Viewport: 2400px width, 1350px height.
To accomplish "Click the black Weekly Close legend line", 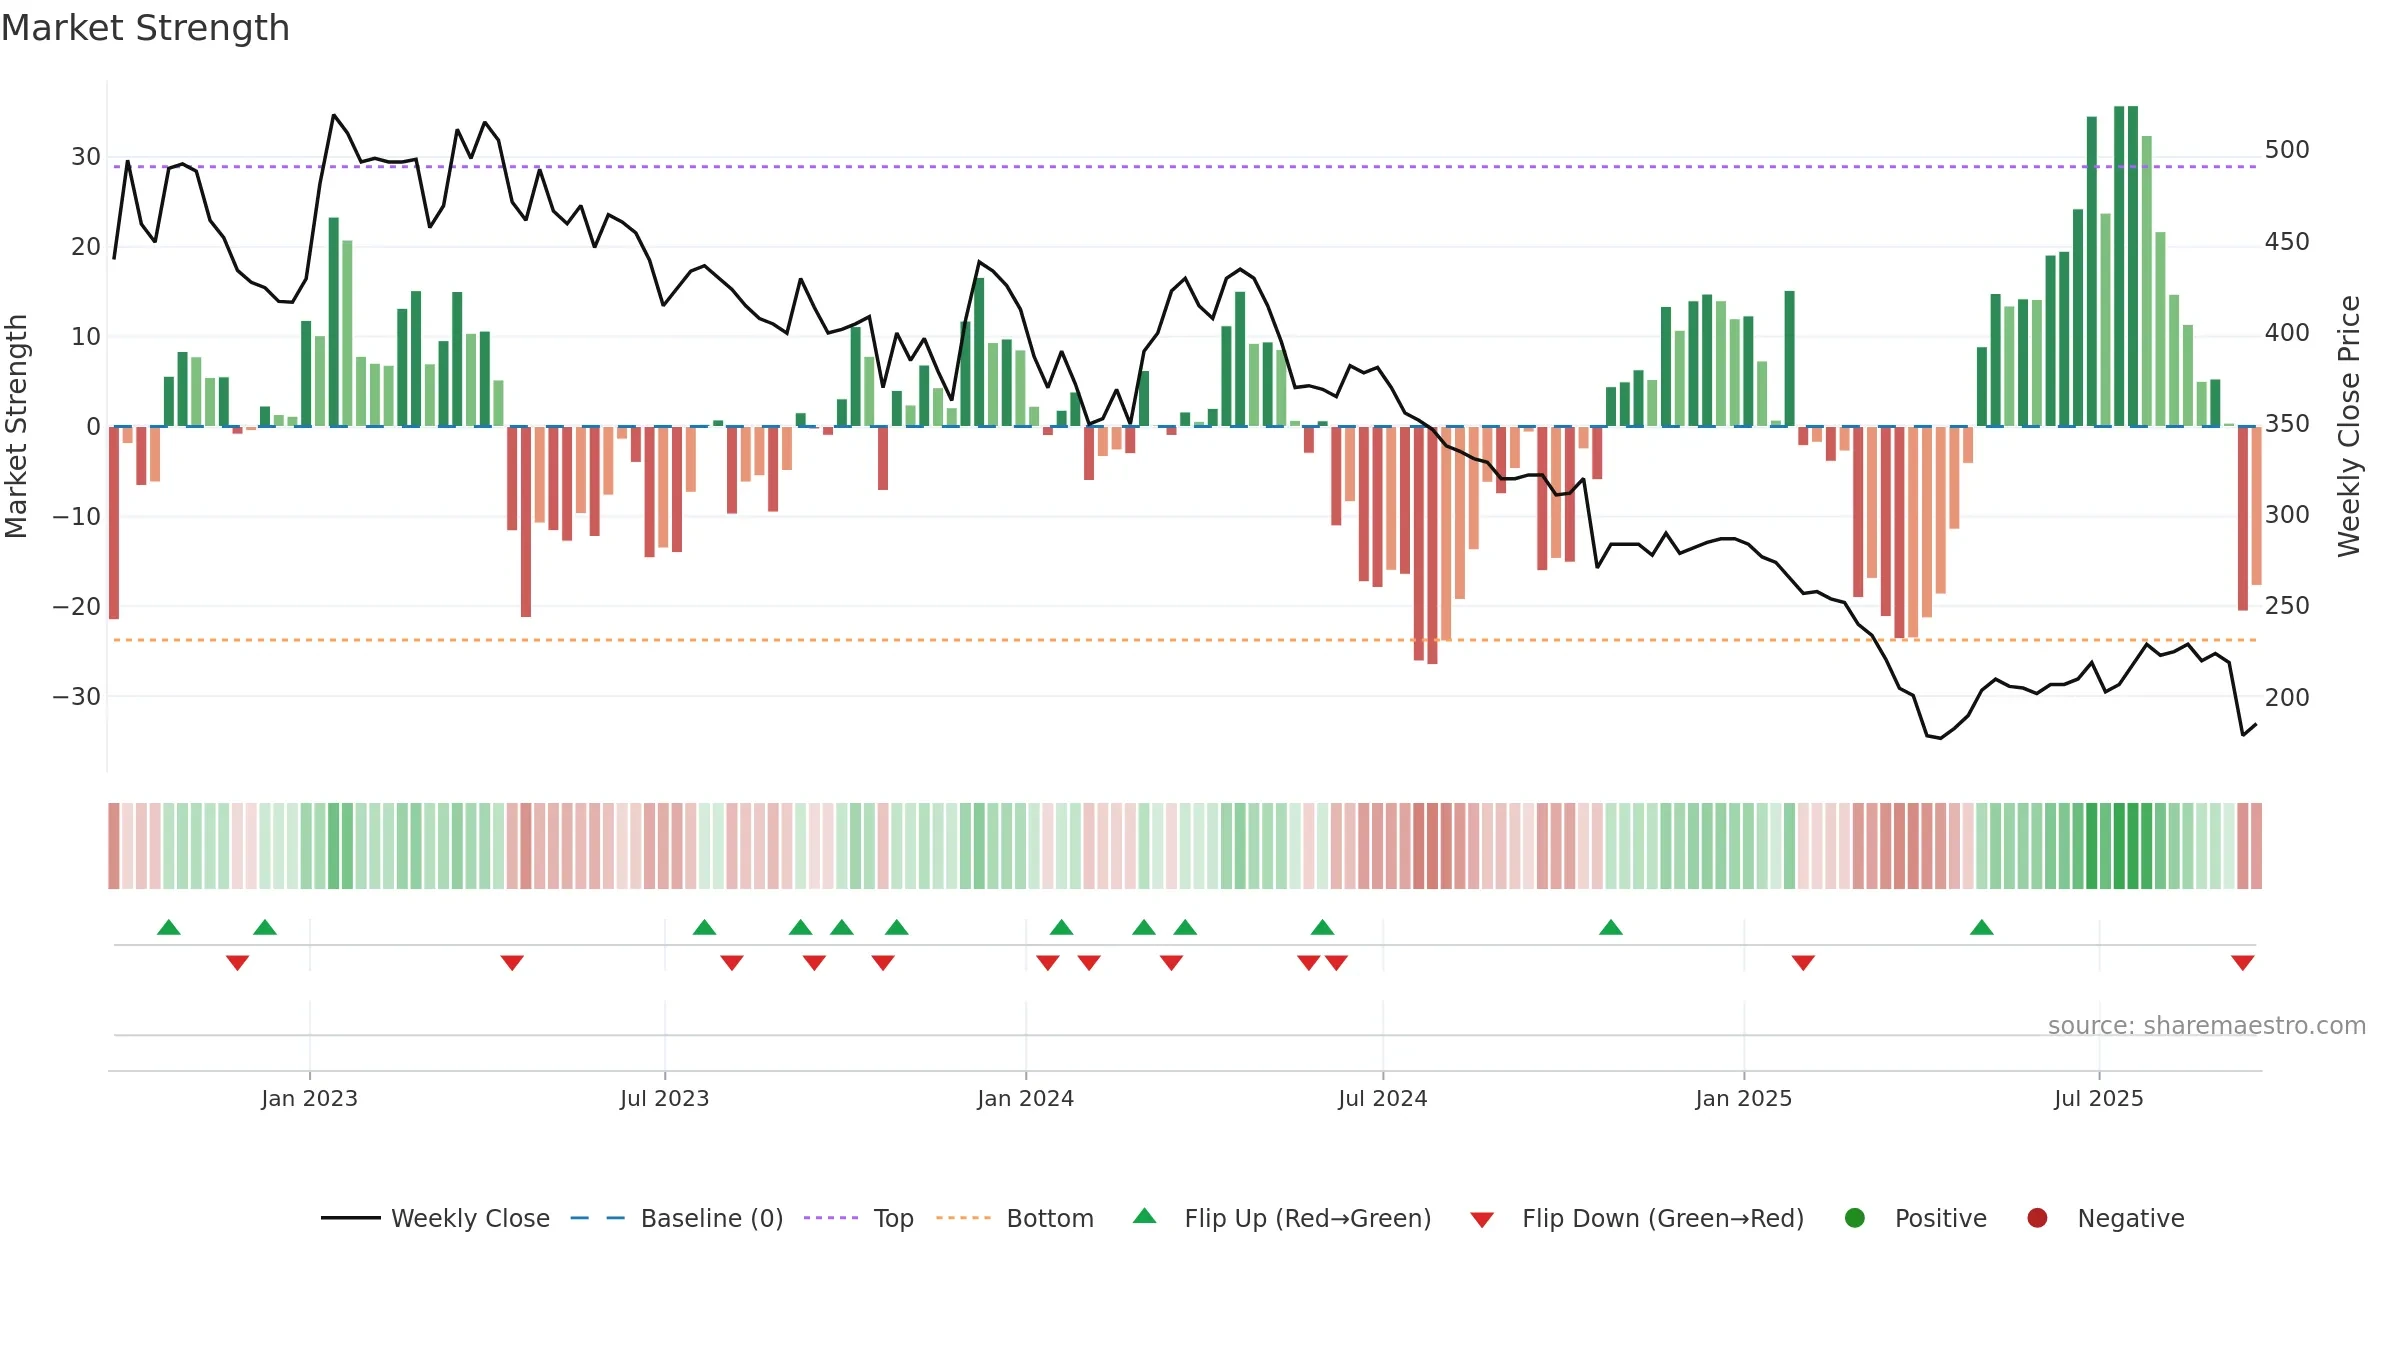I will click(350, 1218).
